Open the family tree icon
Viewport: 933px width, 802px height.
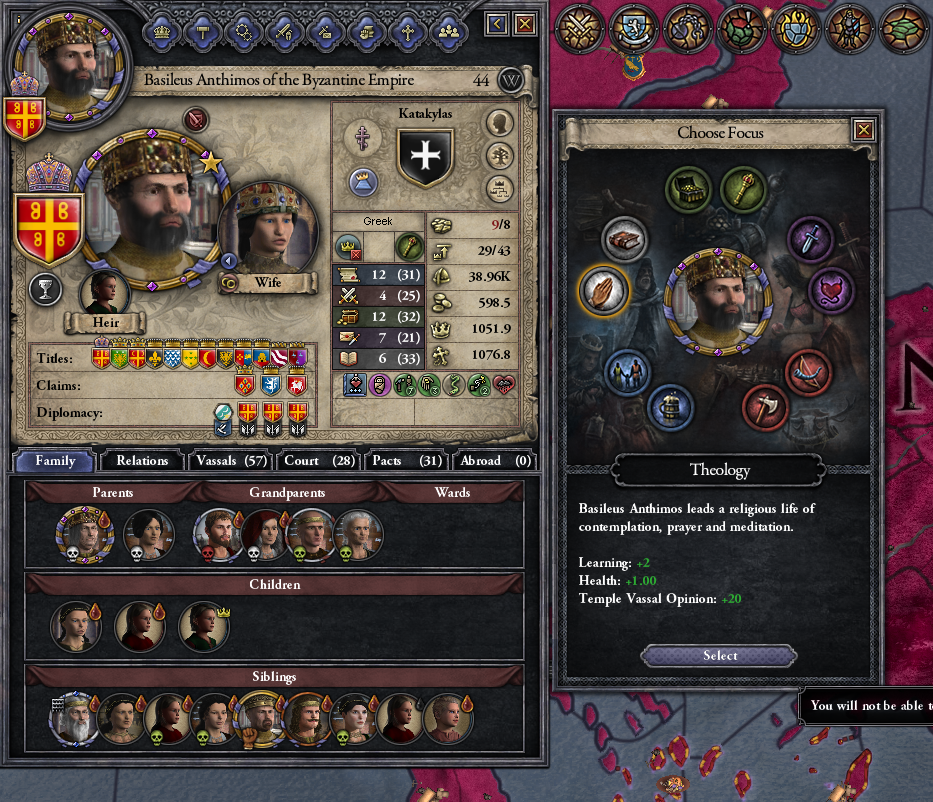click(x=500, y=156)
